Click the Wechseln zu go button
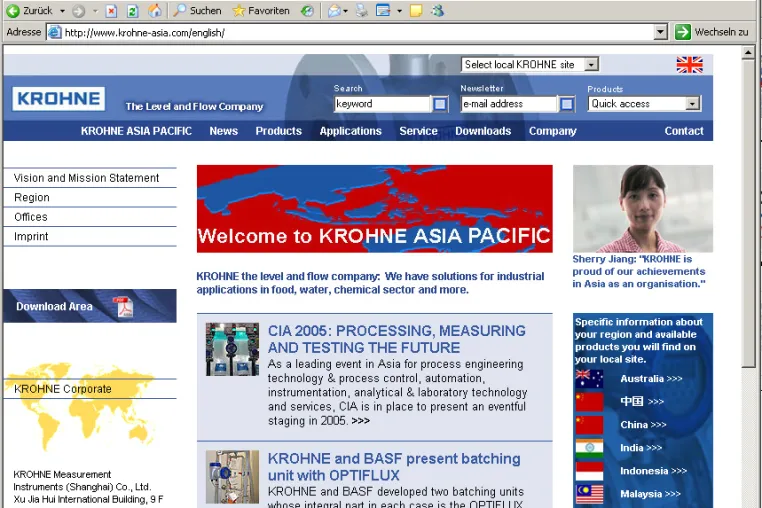The image size is (762, 508). (x=712, y=32)
